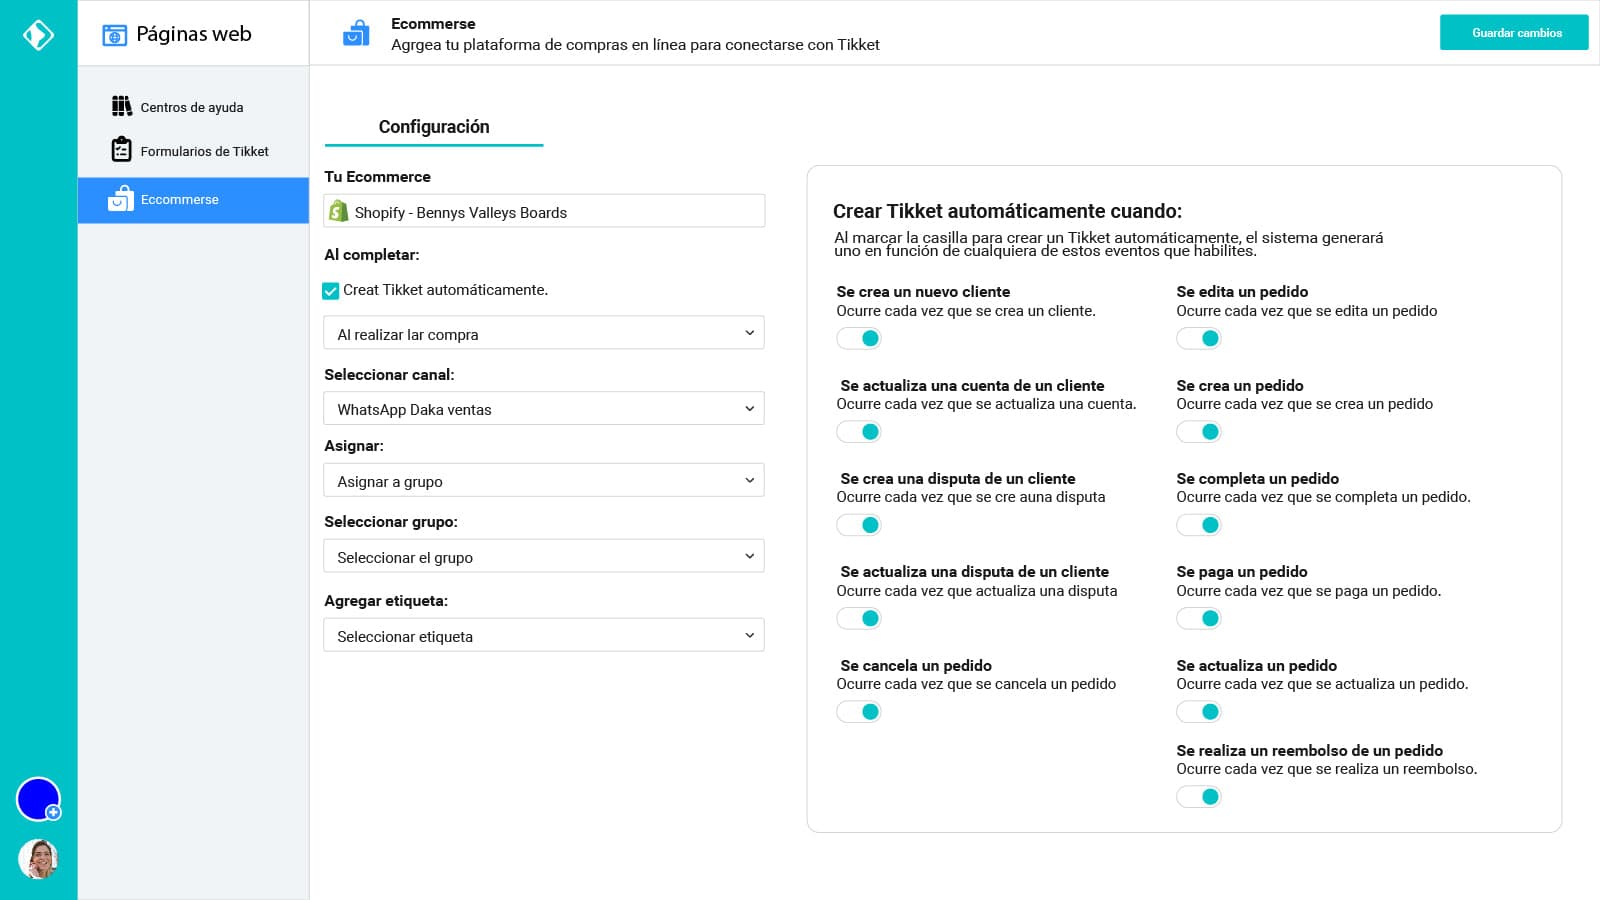Image resolution: width=1600 pixels, height=900 pixels.
Task: Click the blue circle add-account icon
Action: [x=39, y=799]
